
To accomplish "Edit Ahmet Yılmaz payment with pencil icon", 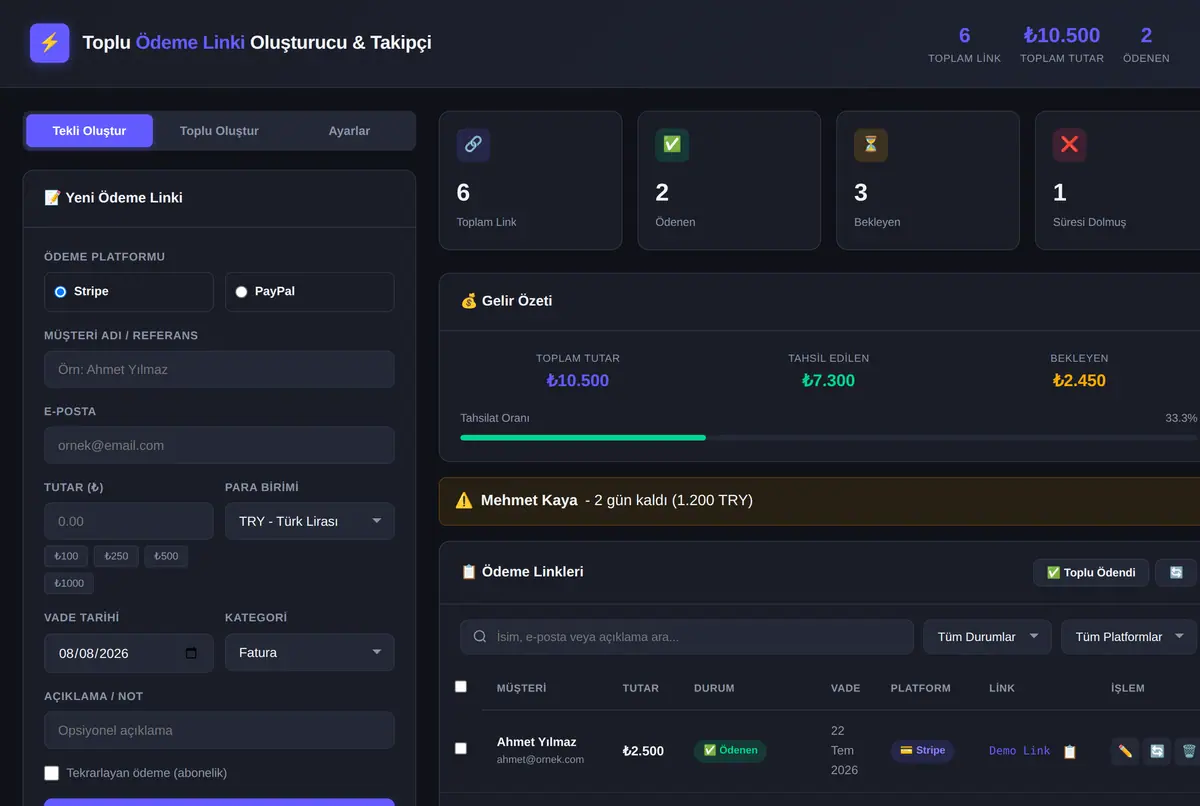I will pos(1125,751).
